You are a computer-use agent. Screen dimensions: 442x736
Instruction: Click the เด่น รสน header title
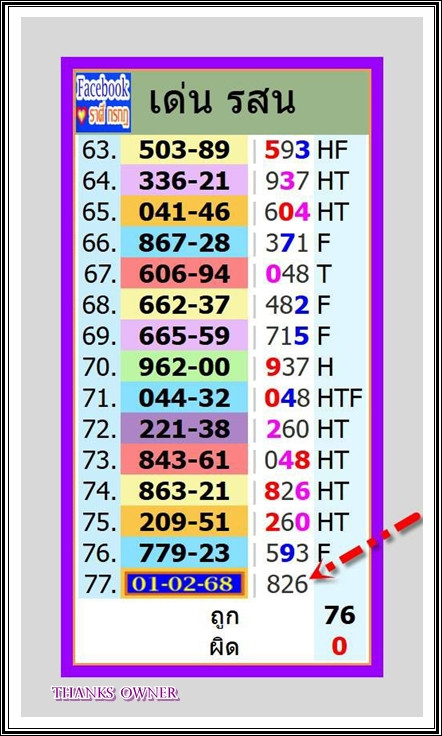point(221,101)
